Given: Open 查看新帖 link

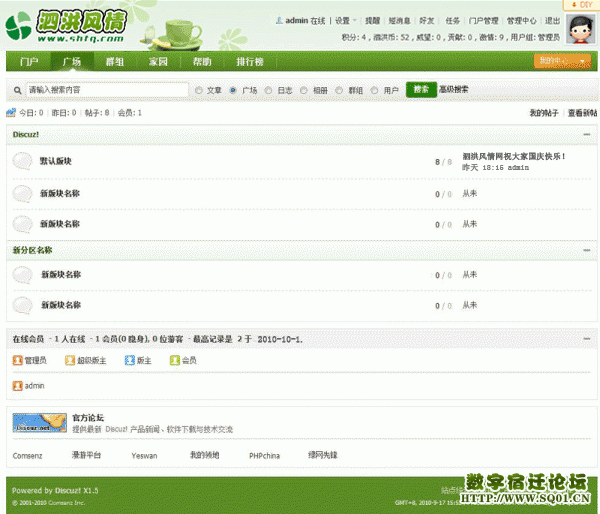Looking at the screenshot, I should pyautogui.click(x=582, y=113).
